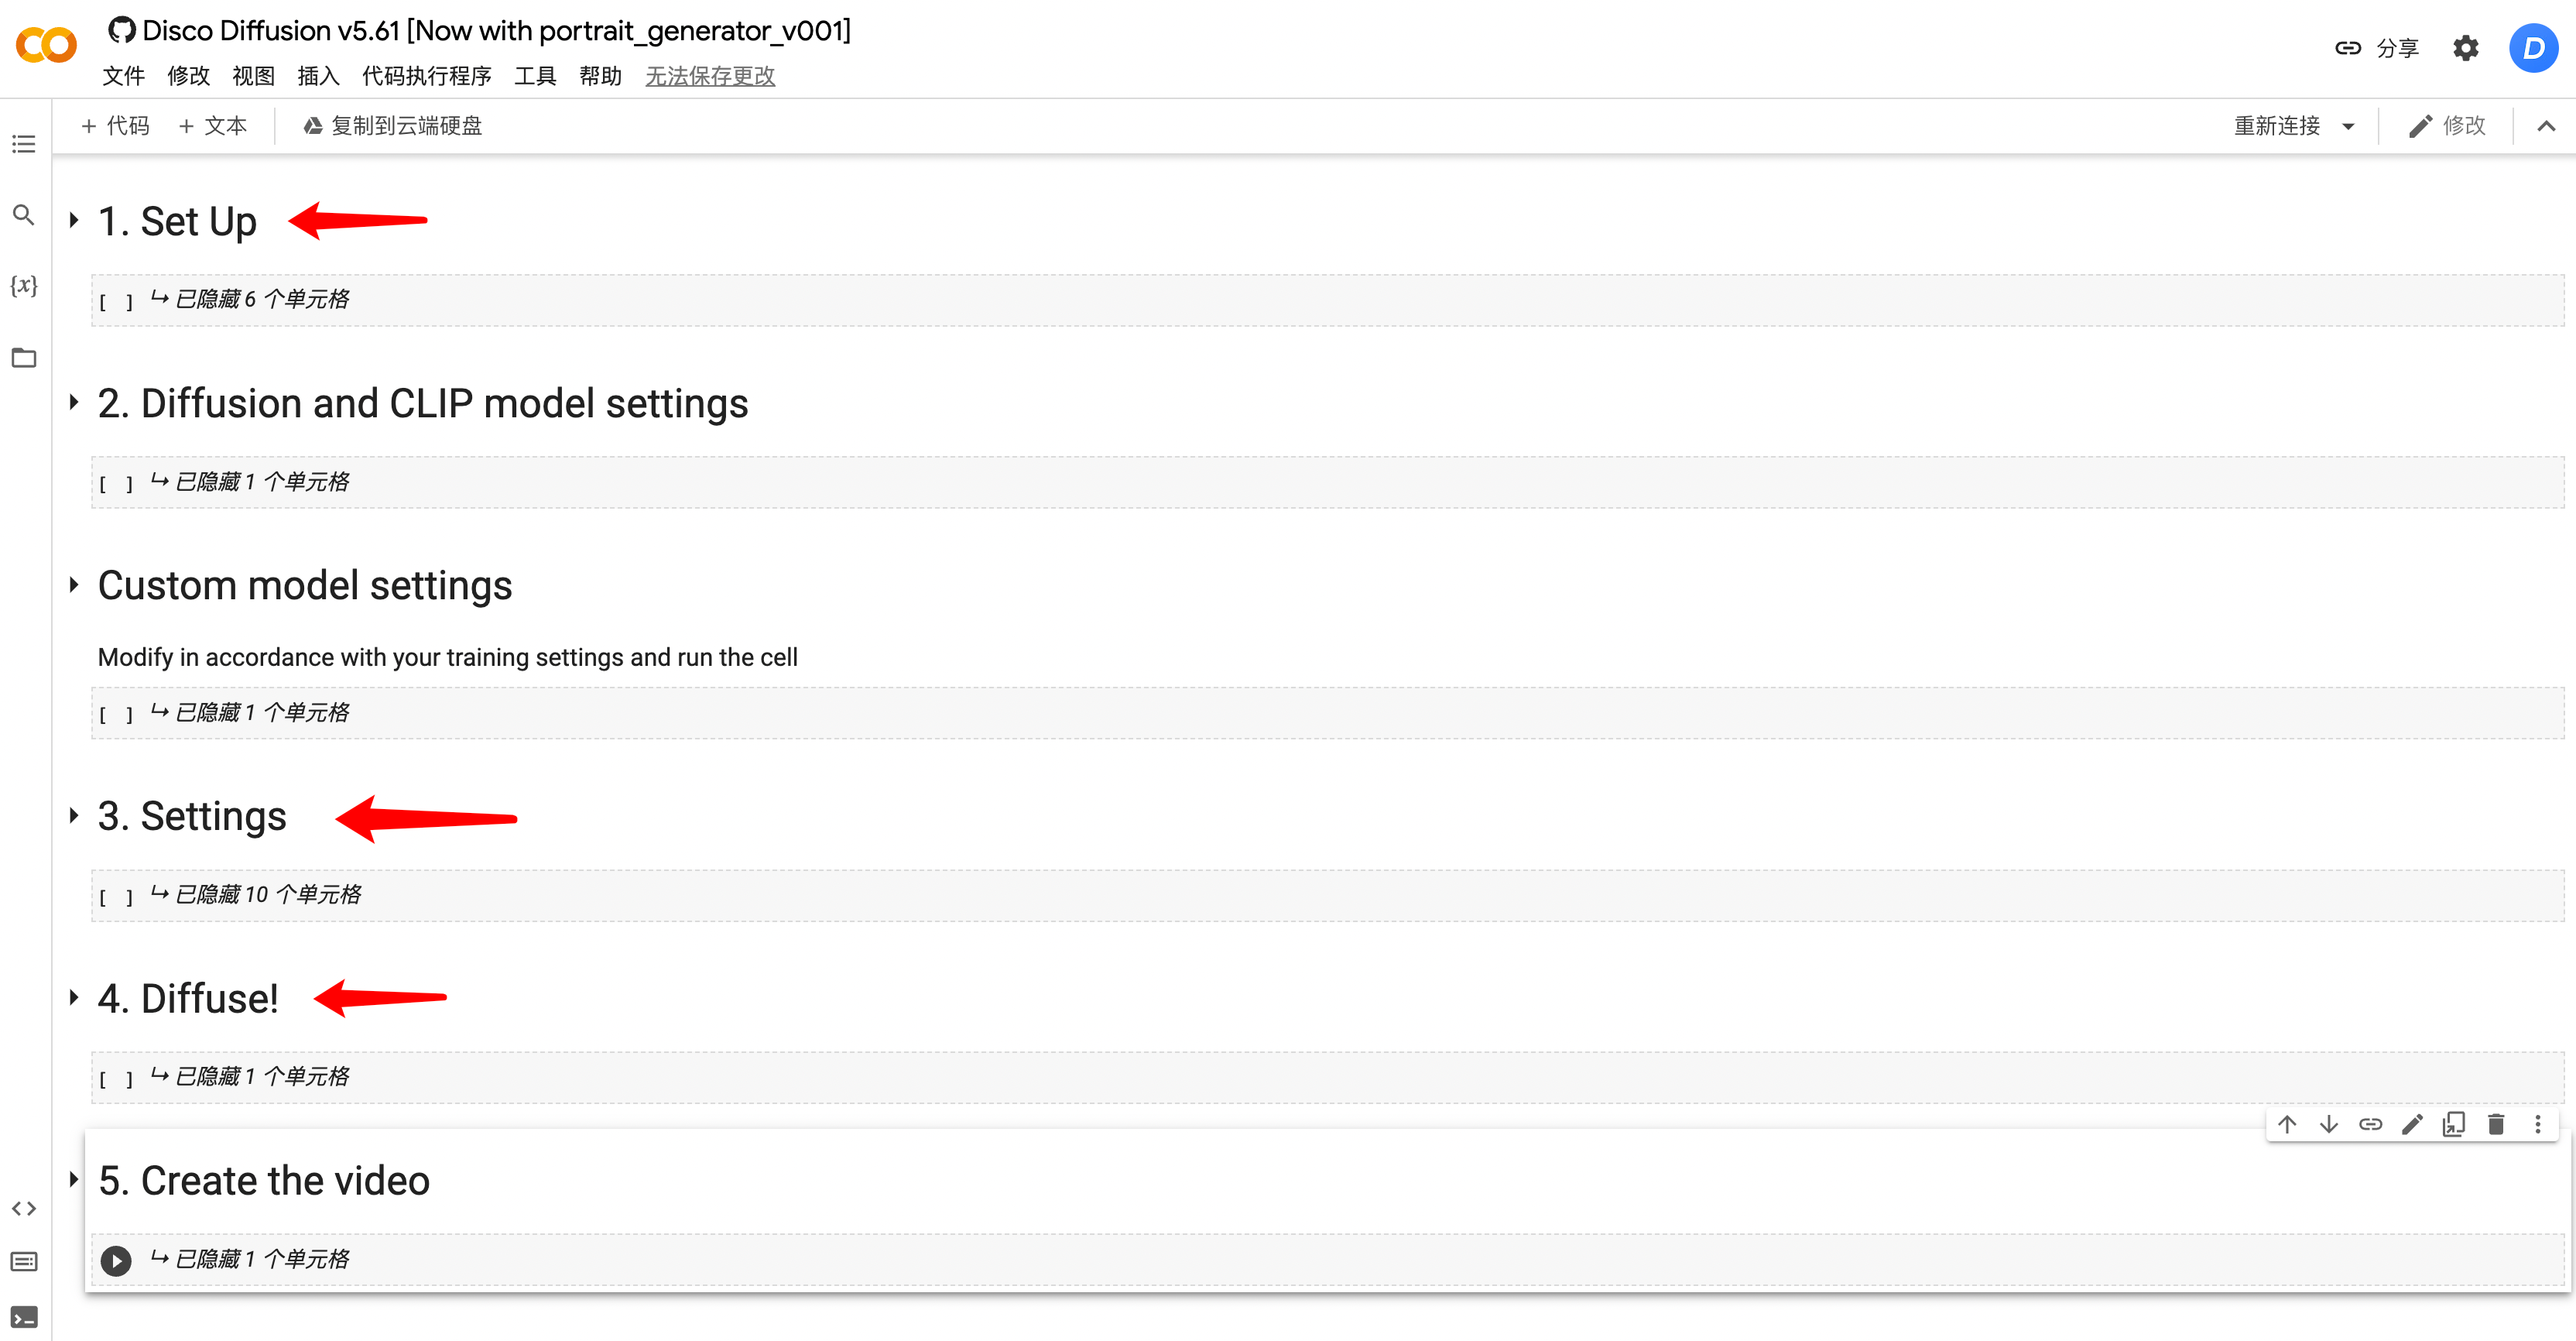Open the 代码执行程序 menu
Viewport: 2576px width, 1341px height.
point(427,76)
